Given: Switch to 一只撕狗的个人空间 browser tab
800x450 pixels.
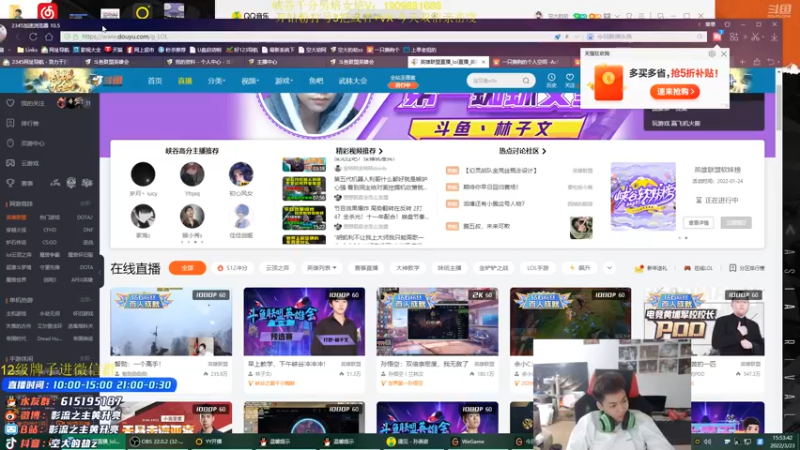Looking at the screenshot, I should [528, 62].
